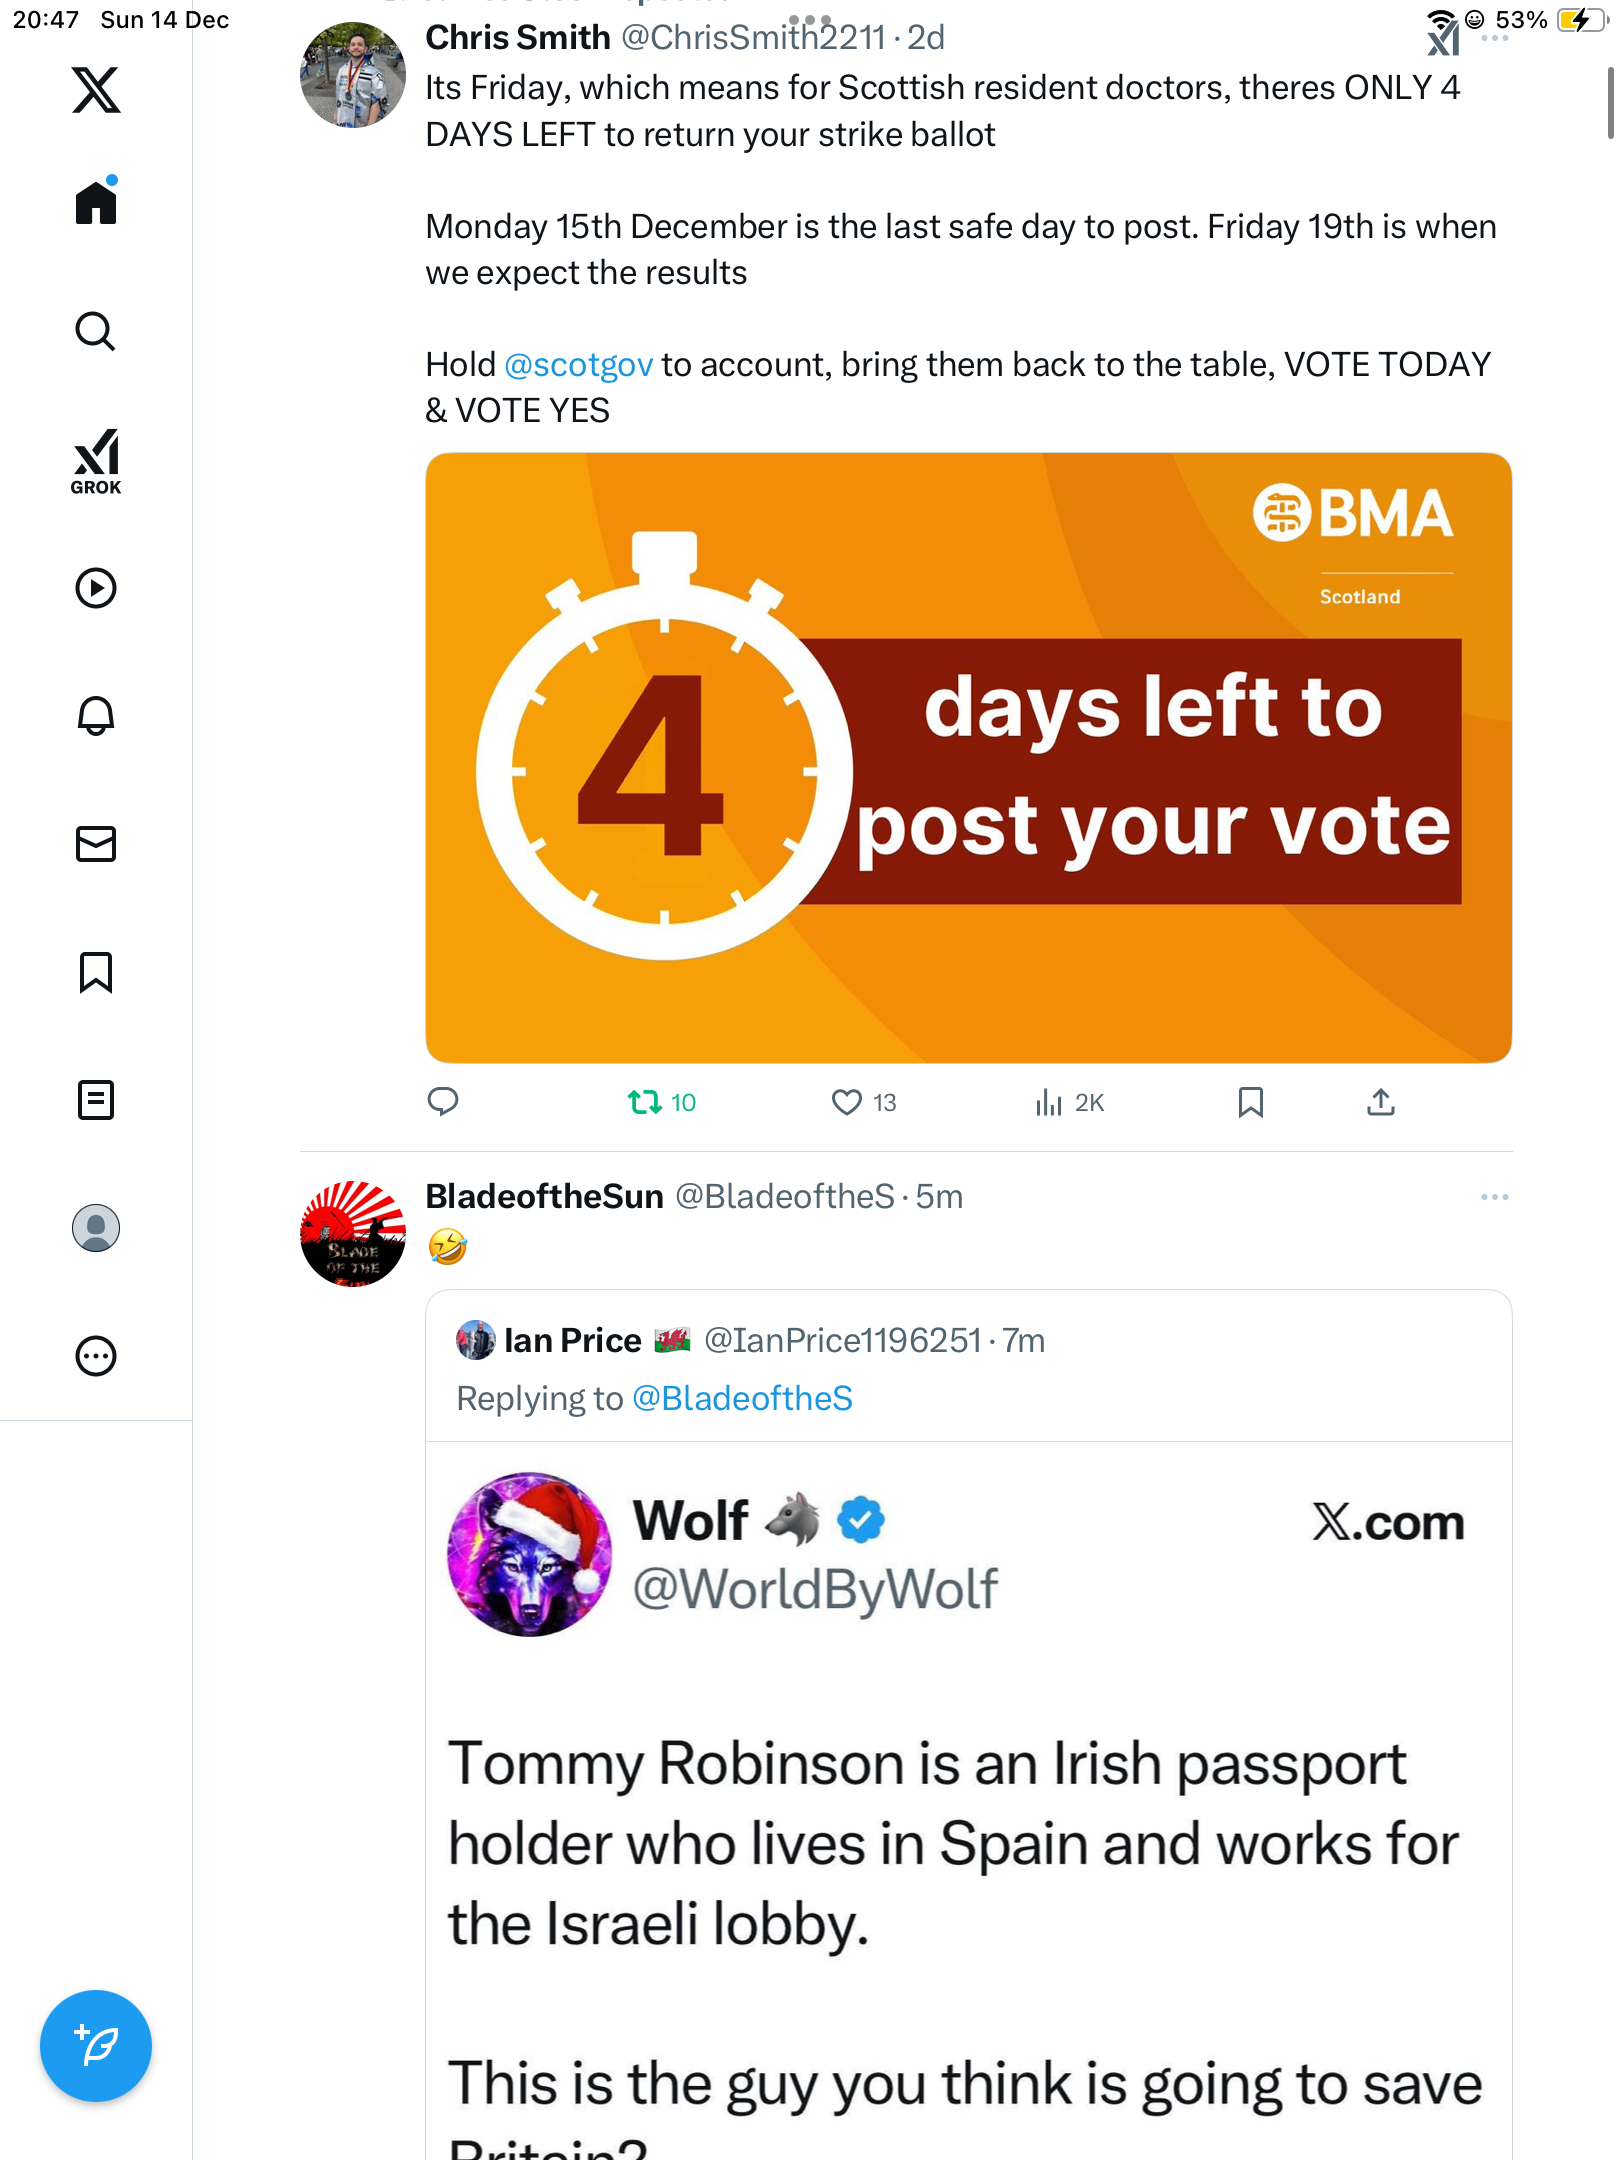Open Bookmarks from the sidebar
Screen dimensions: 1620x2160
(96, 972)
